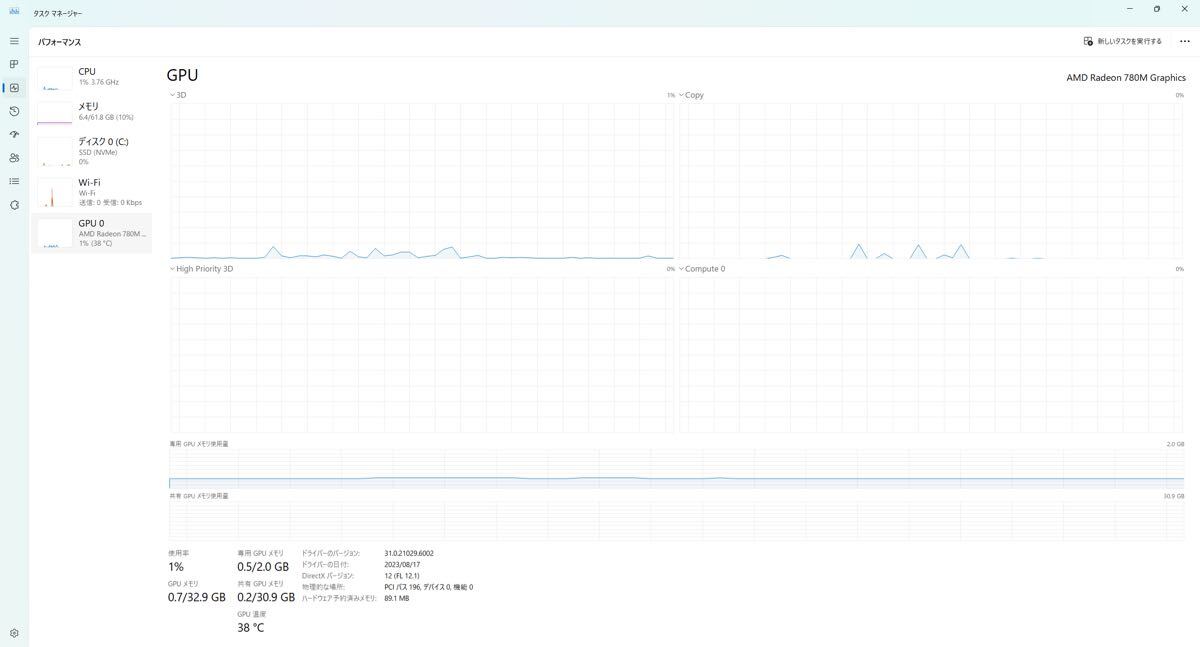Select the Wi-Fi performance item

[x=92, y=192]
